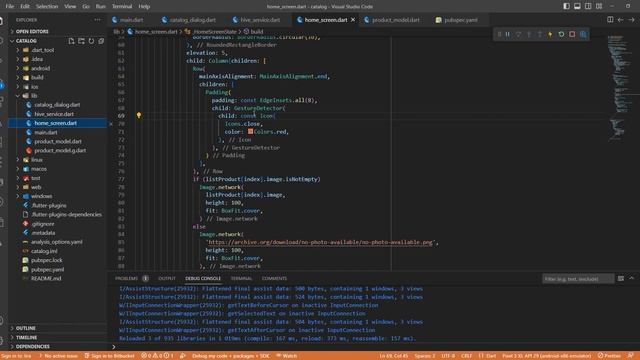Maximize the panel with the chevron icon
Image resolution: width=640 pixels, height=360 pixels.
point(631,278)
